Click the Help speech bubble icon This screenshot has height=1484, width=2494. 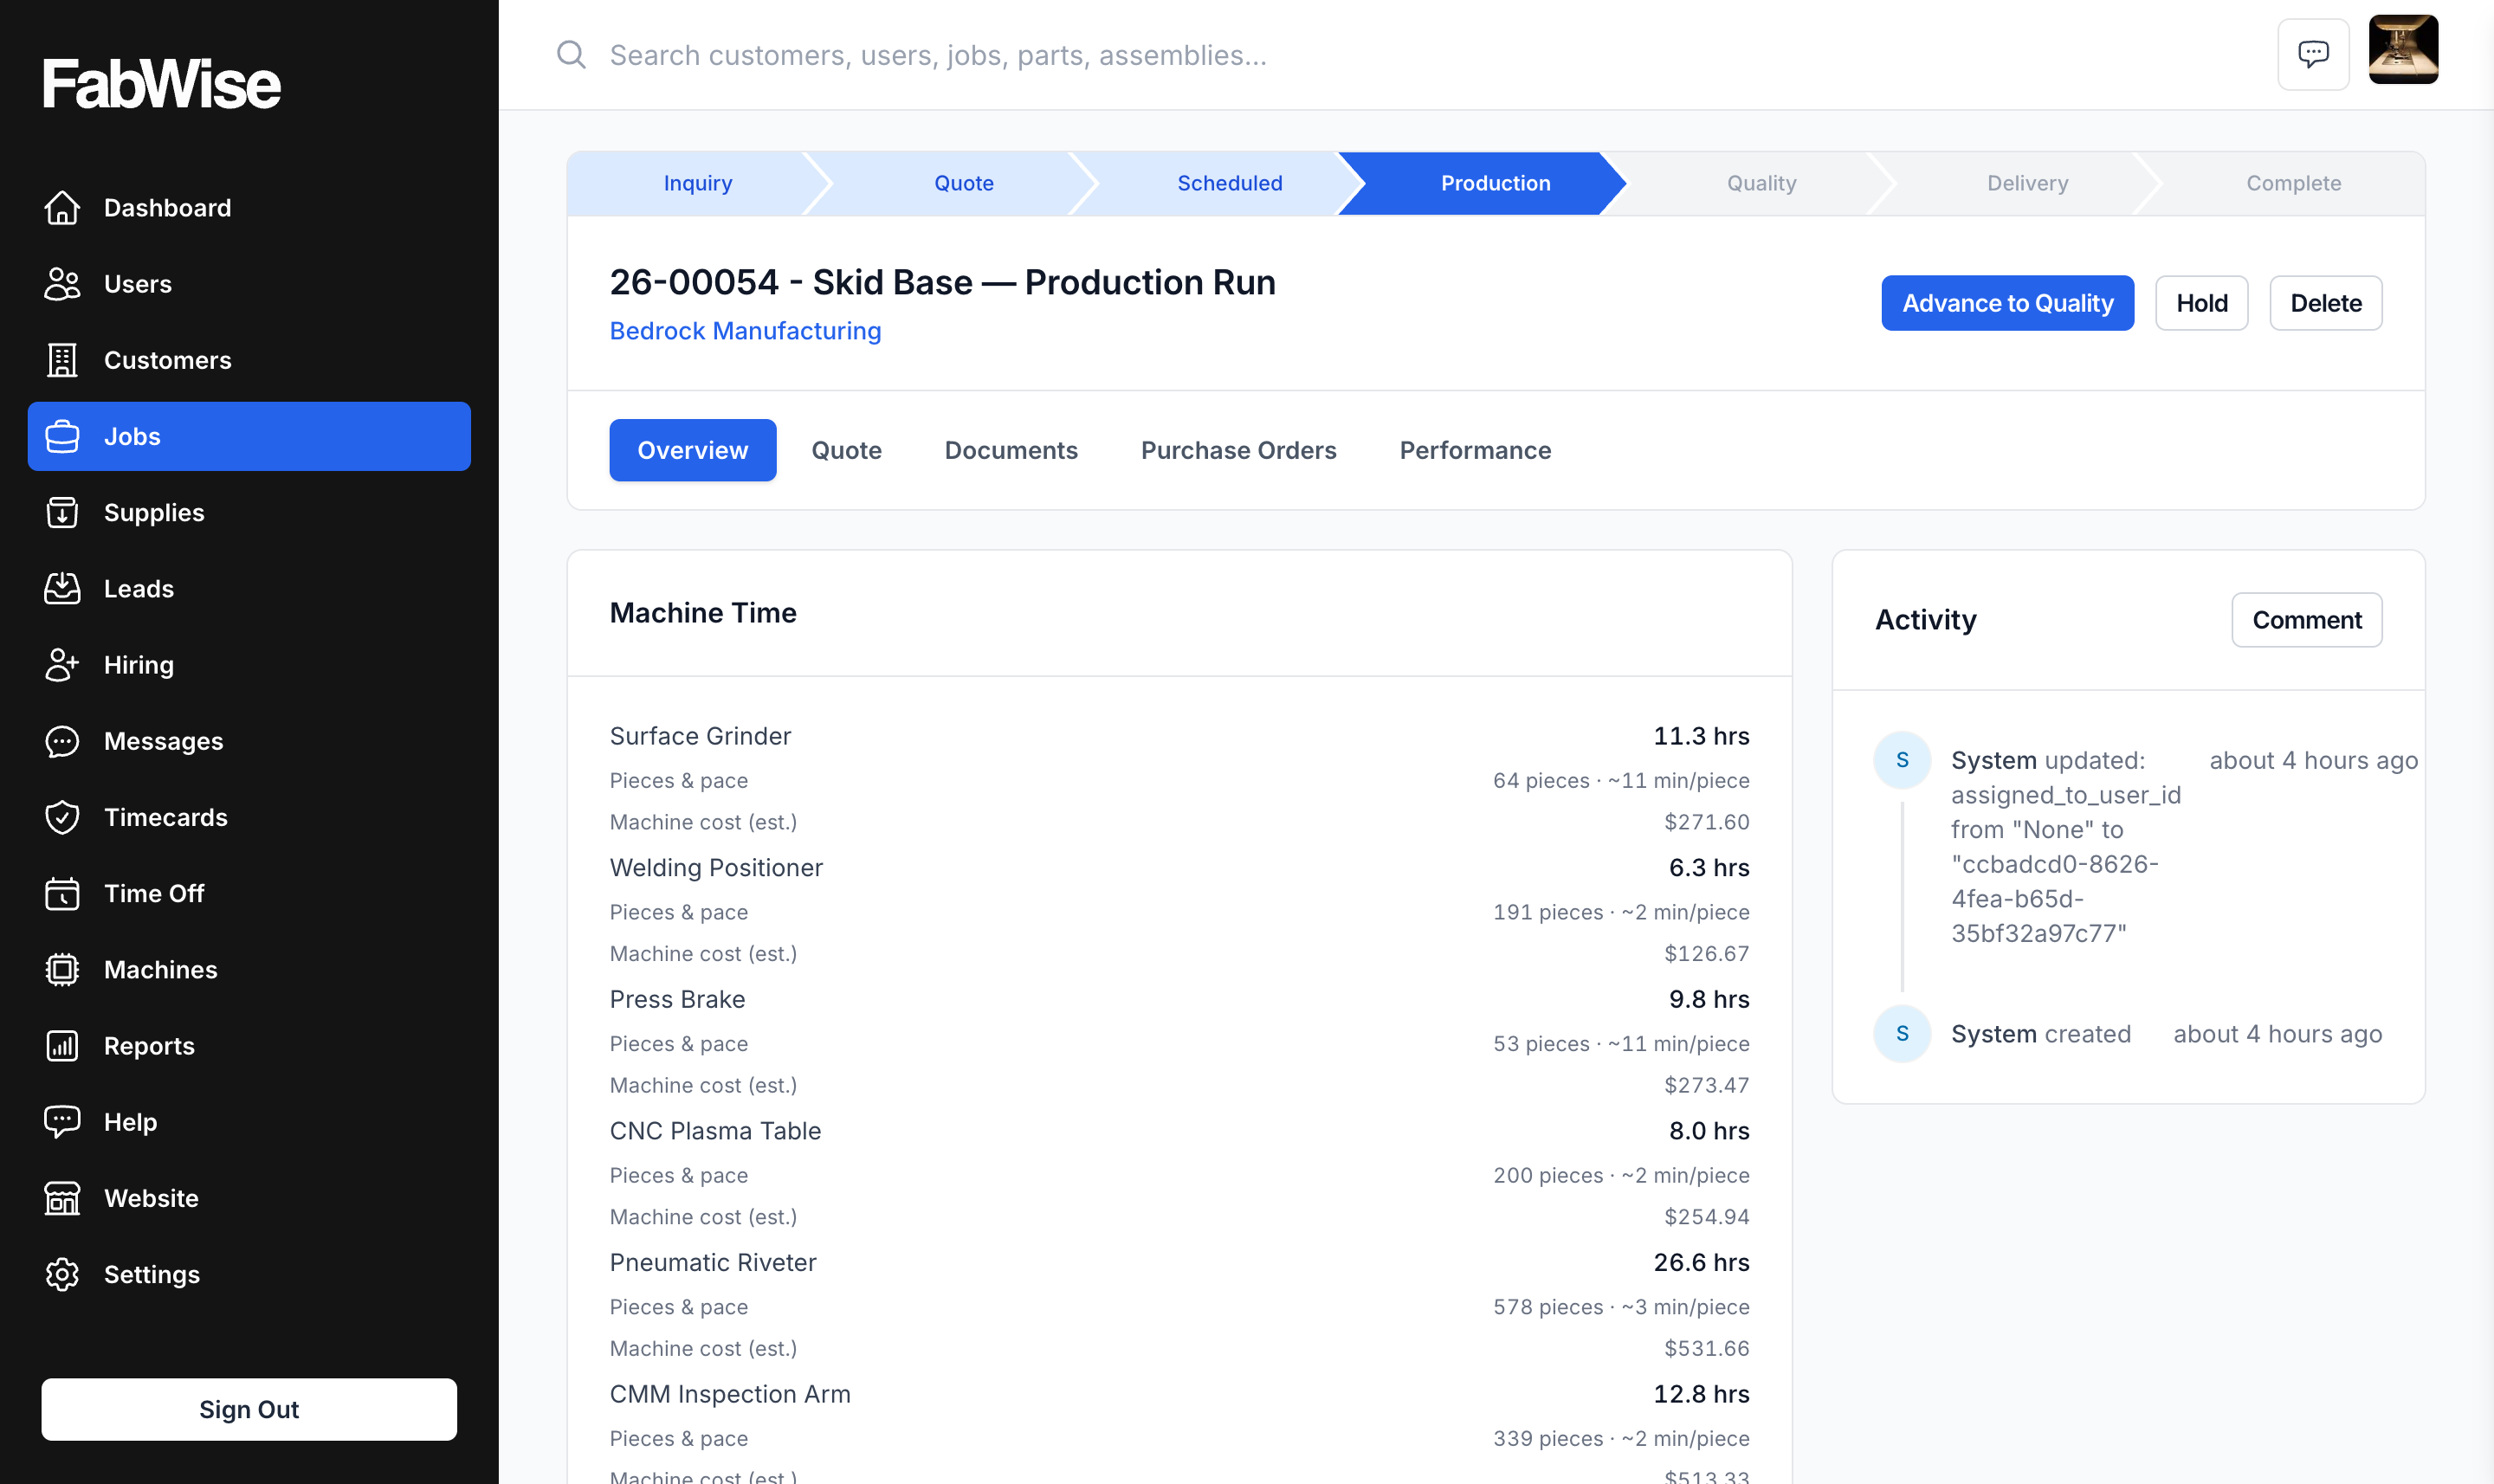[62, 1122]
